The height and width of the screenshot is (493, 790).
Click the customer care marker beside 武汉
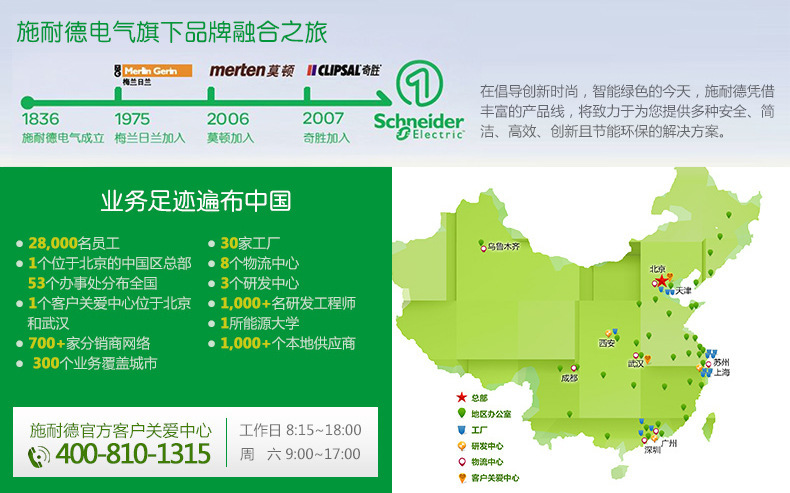648,359
